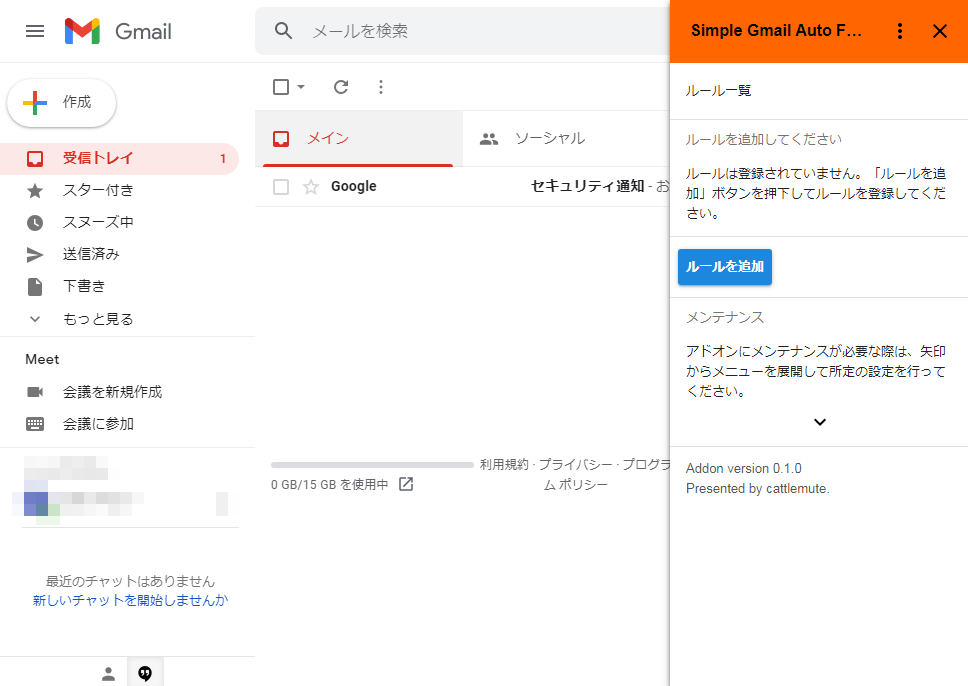Tick the checkbox for the Google email
The height and width of the screenshot is (686, 968).
[281, 186]
